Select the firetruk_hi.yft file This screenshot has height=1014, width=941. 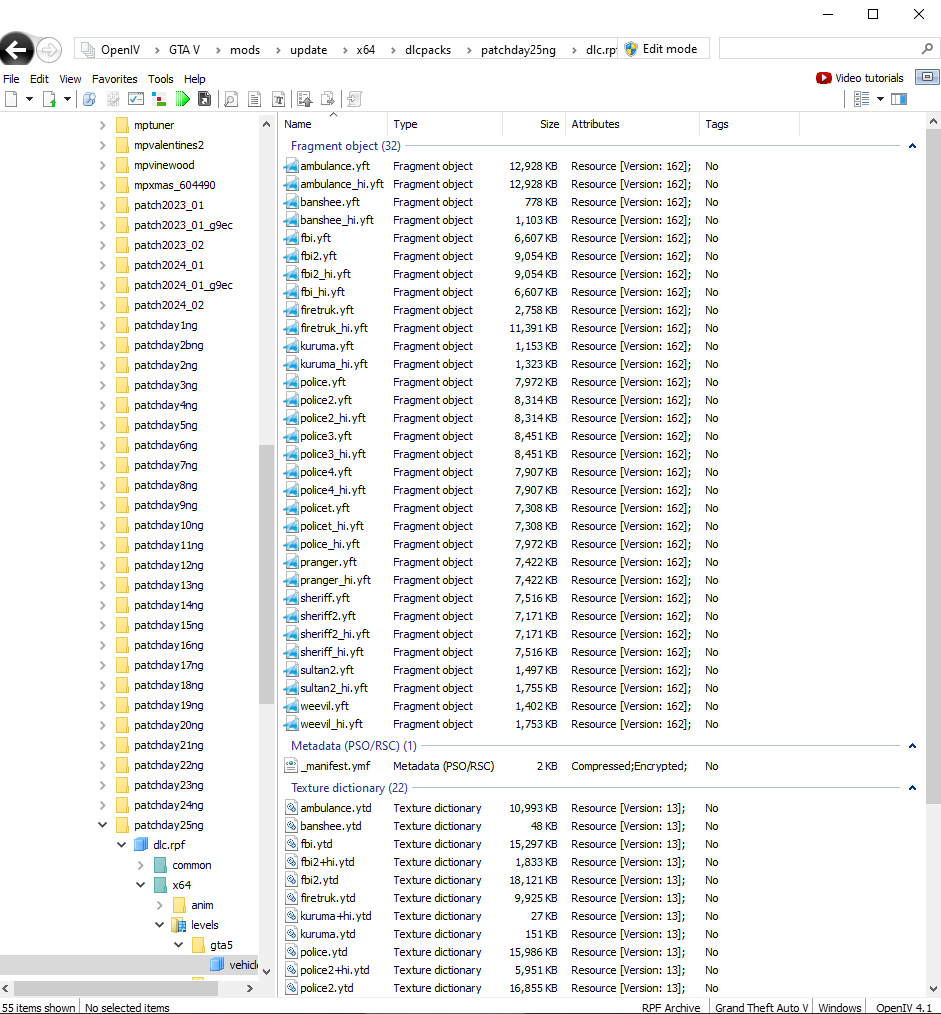[x=334, y=328]
